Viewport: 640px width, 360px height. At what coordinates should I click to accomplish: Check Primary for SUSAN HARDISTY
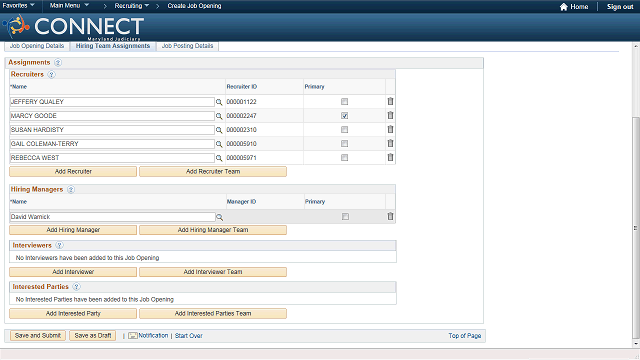click(x=344, y=130)
